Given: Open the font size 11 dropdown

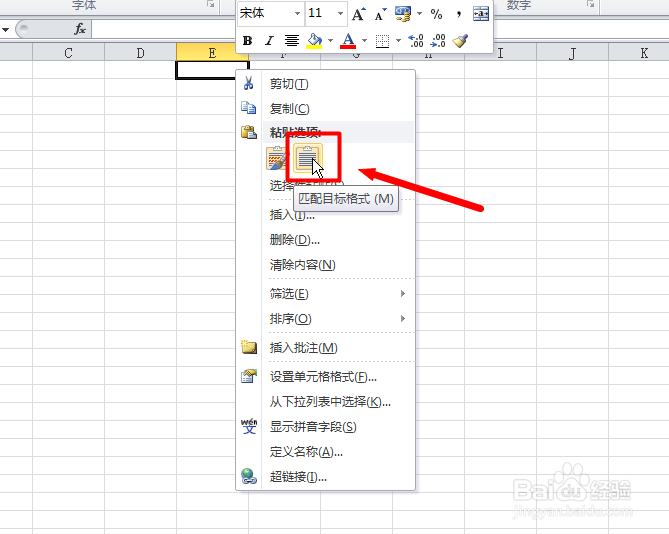Looking at the screenshot, I should click(340, 14).
